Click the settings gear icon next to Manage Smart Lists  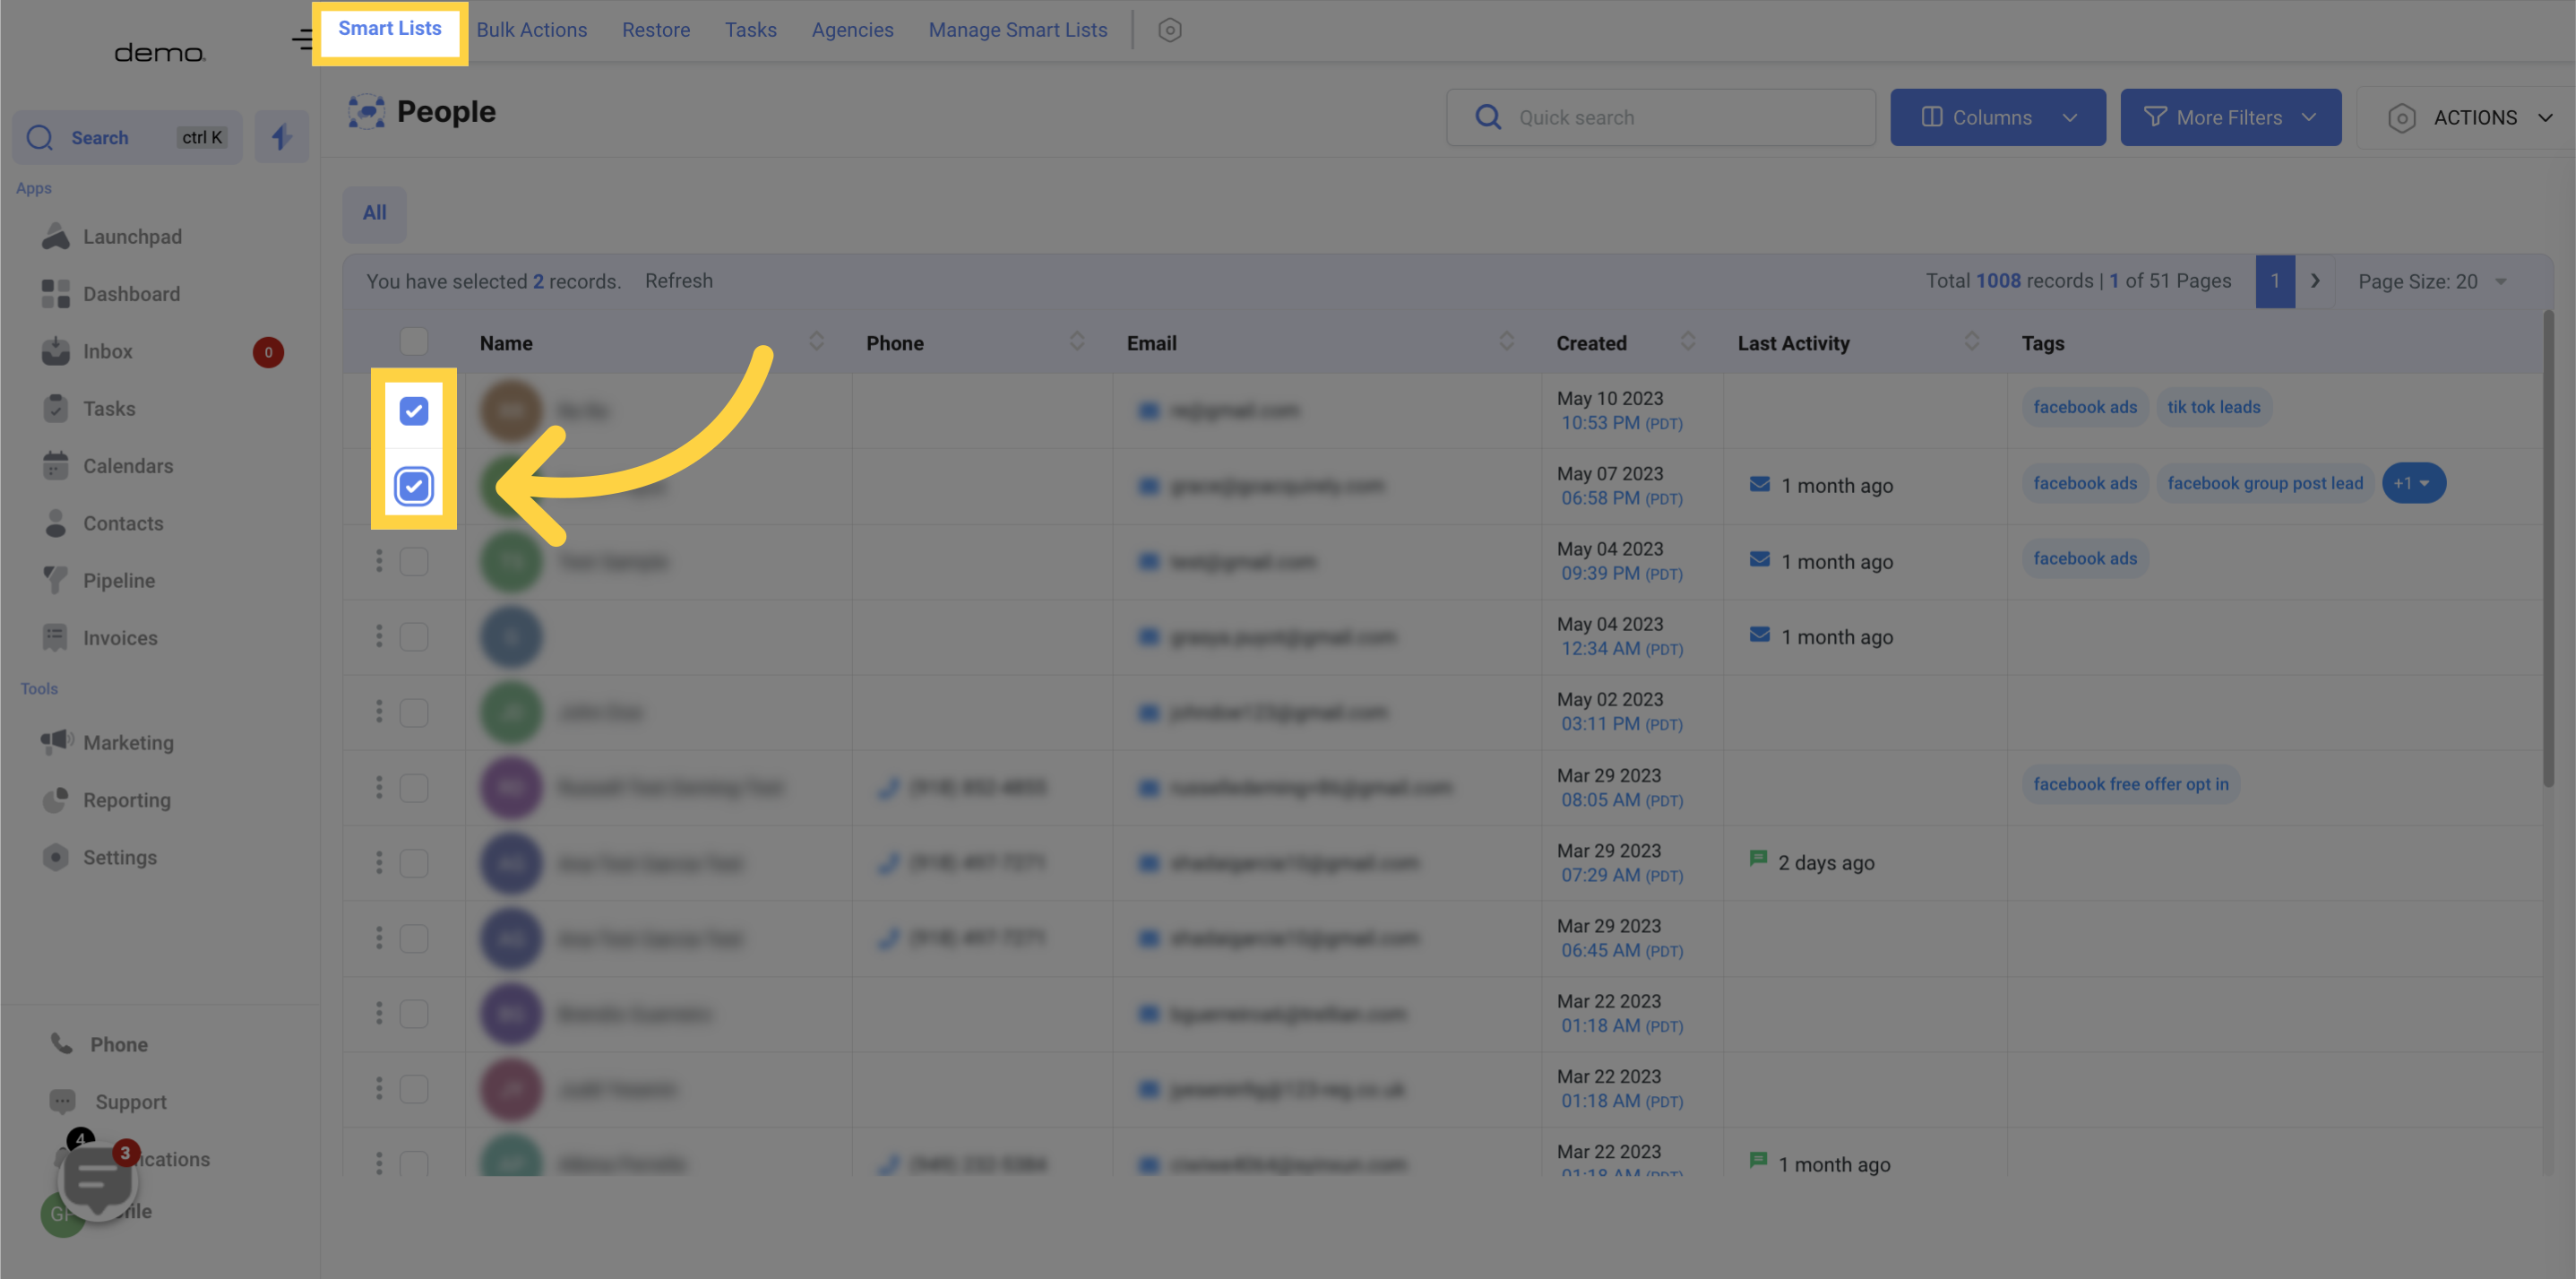(x=1169, y=30)
